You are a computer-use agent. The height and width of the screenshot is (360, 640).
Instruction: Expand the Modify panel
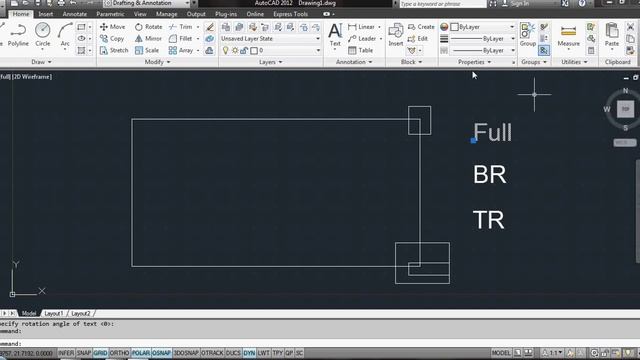(x=157, y=62)
